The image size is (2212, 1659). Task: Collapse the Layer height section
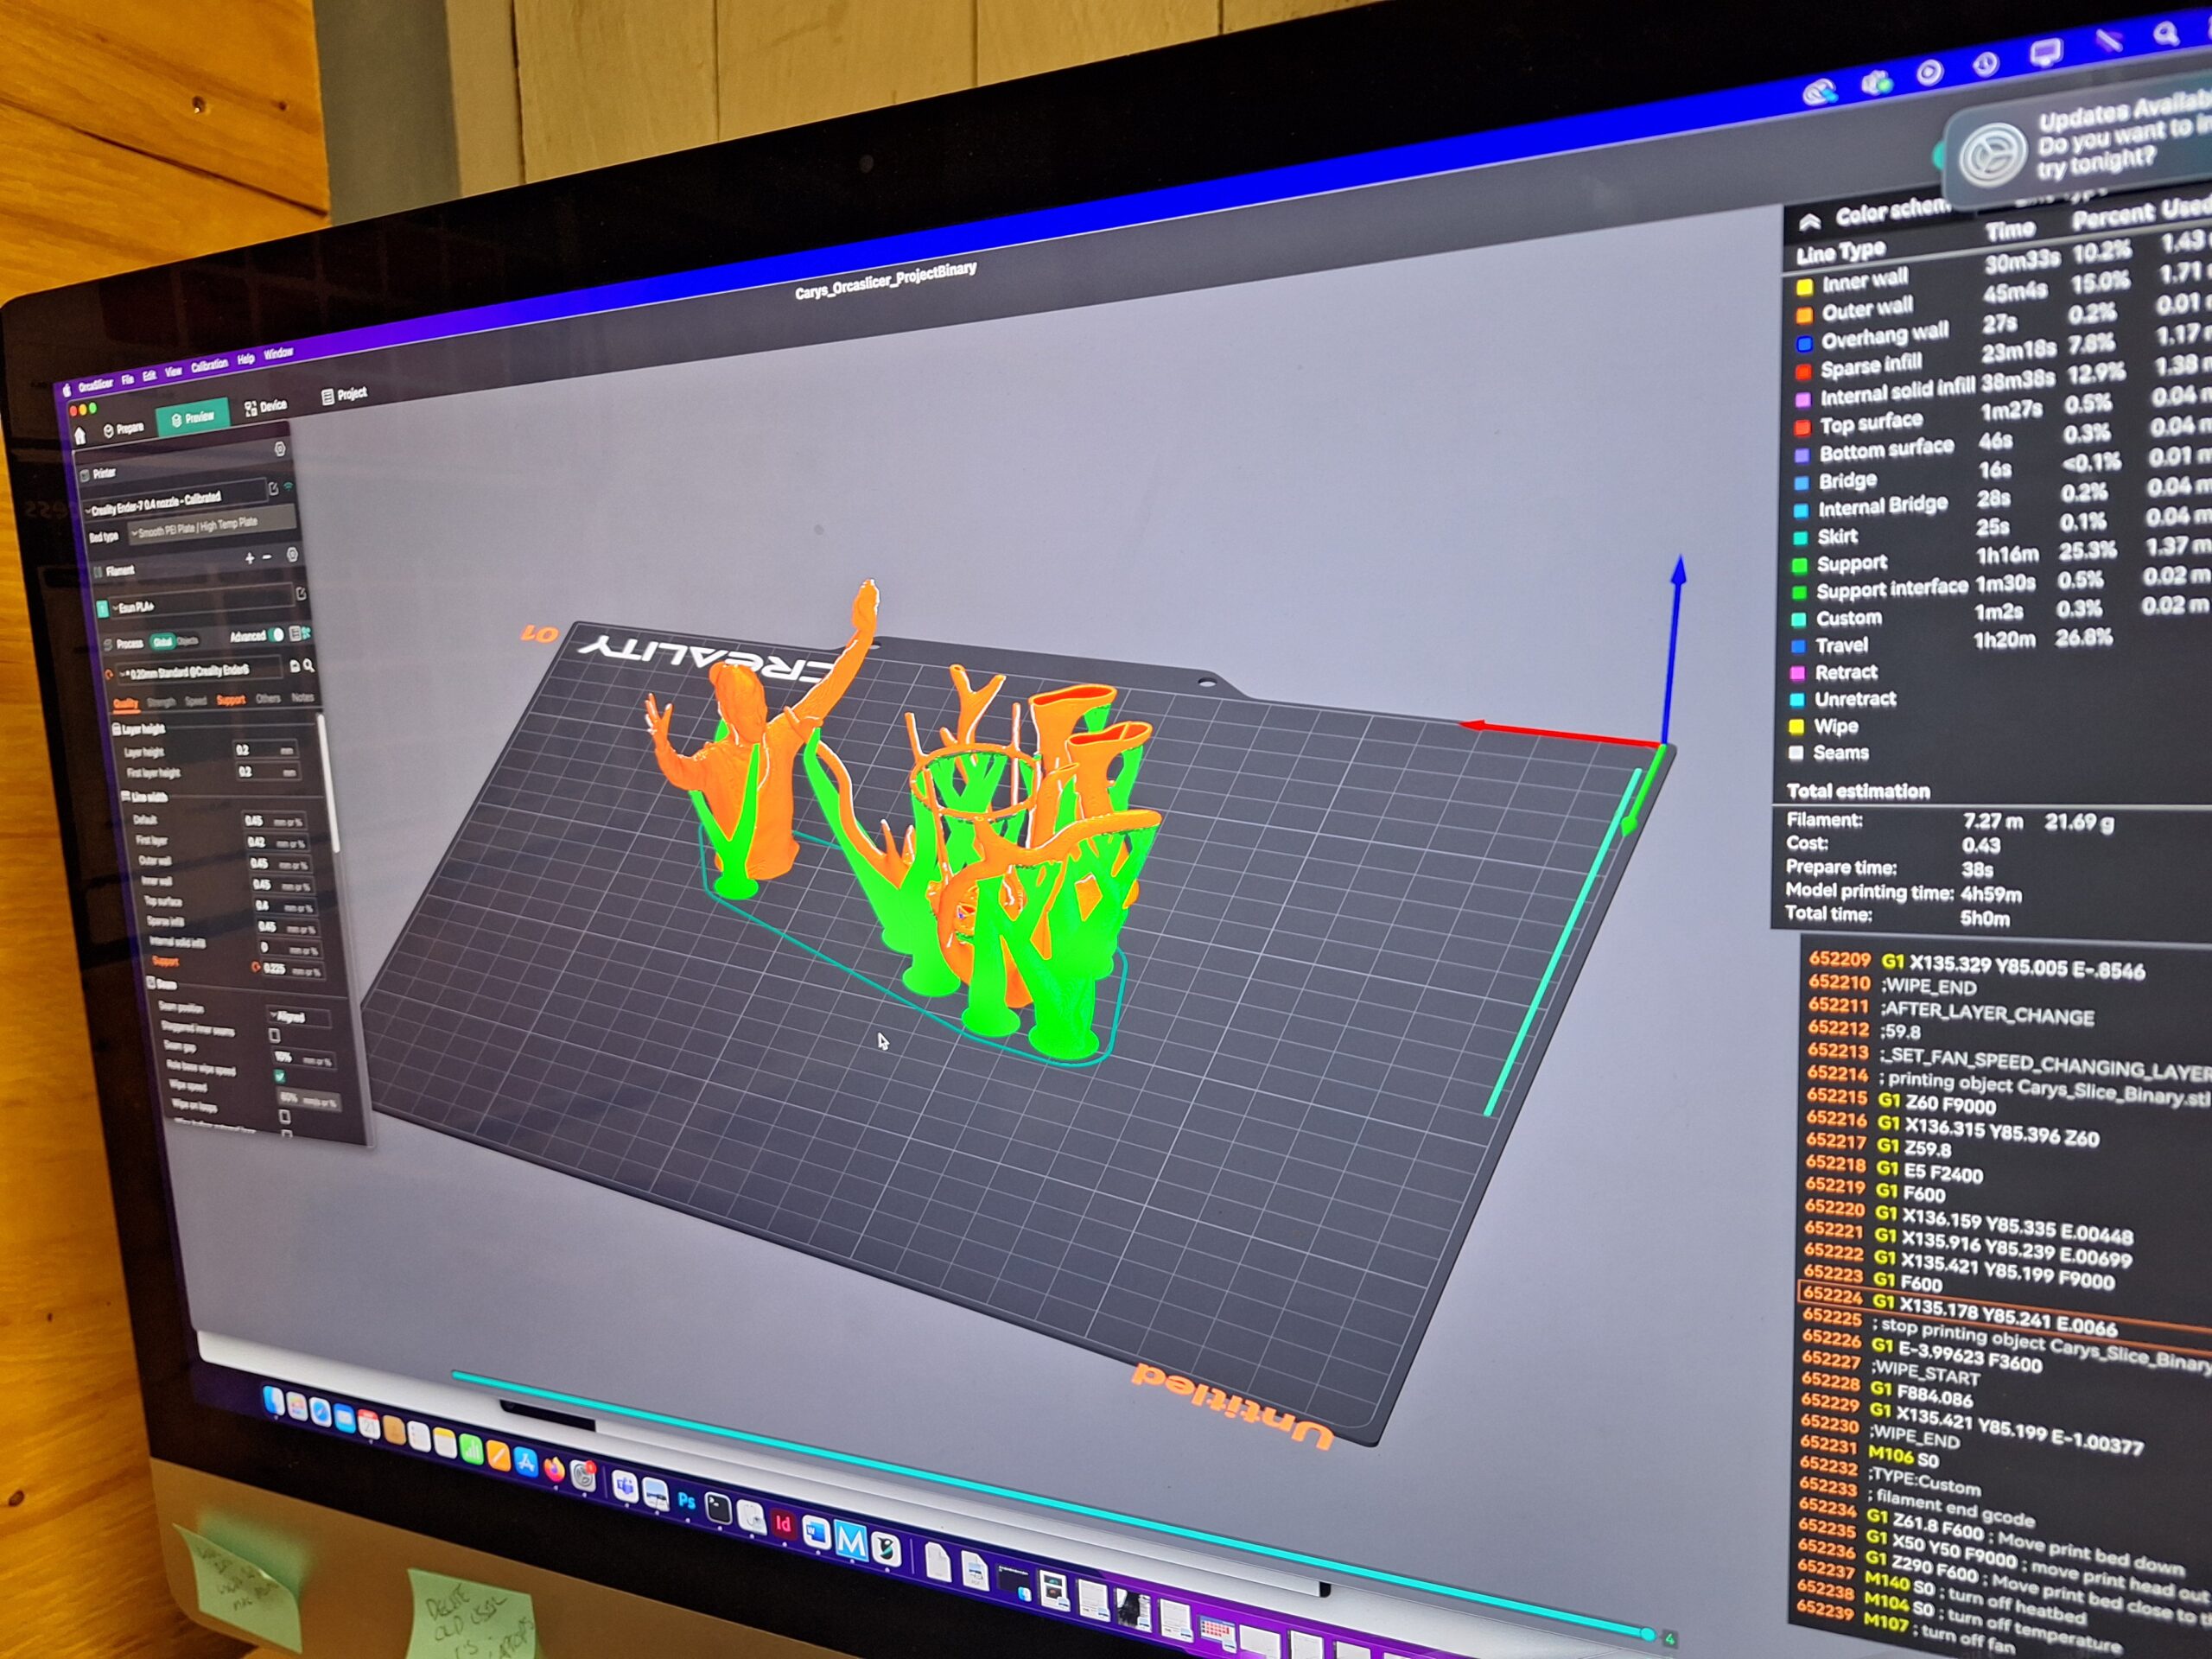(x=139, y=730)
